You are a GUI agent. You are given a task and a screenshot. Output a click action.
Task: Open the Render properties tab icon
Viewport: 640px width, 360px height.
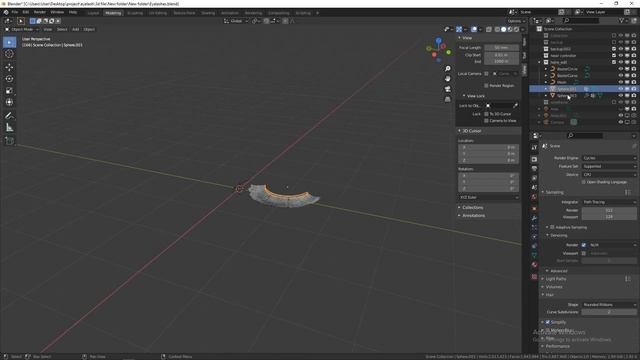pos(534,159)
